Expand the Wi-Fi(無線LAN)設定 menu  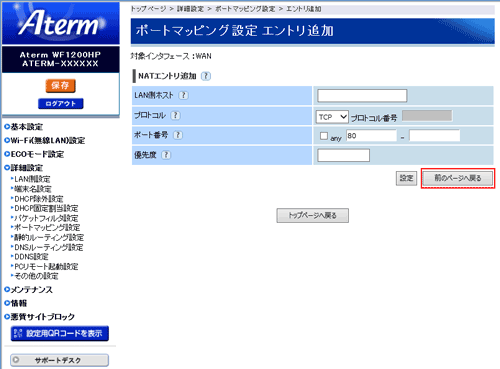[x=45, y=141]
